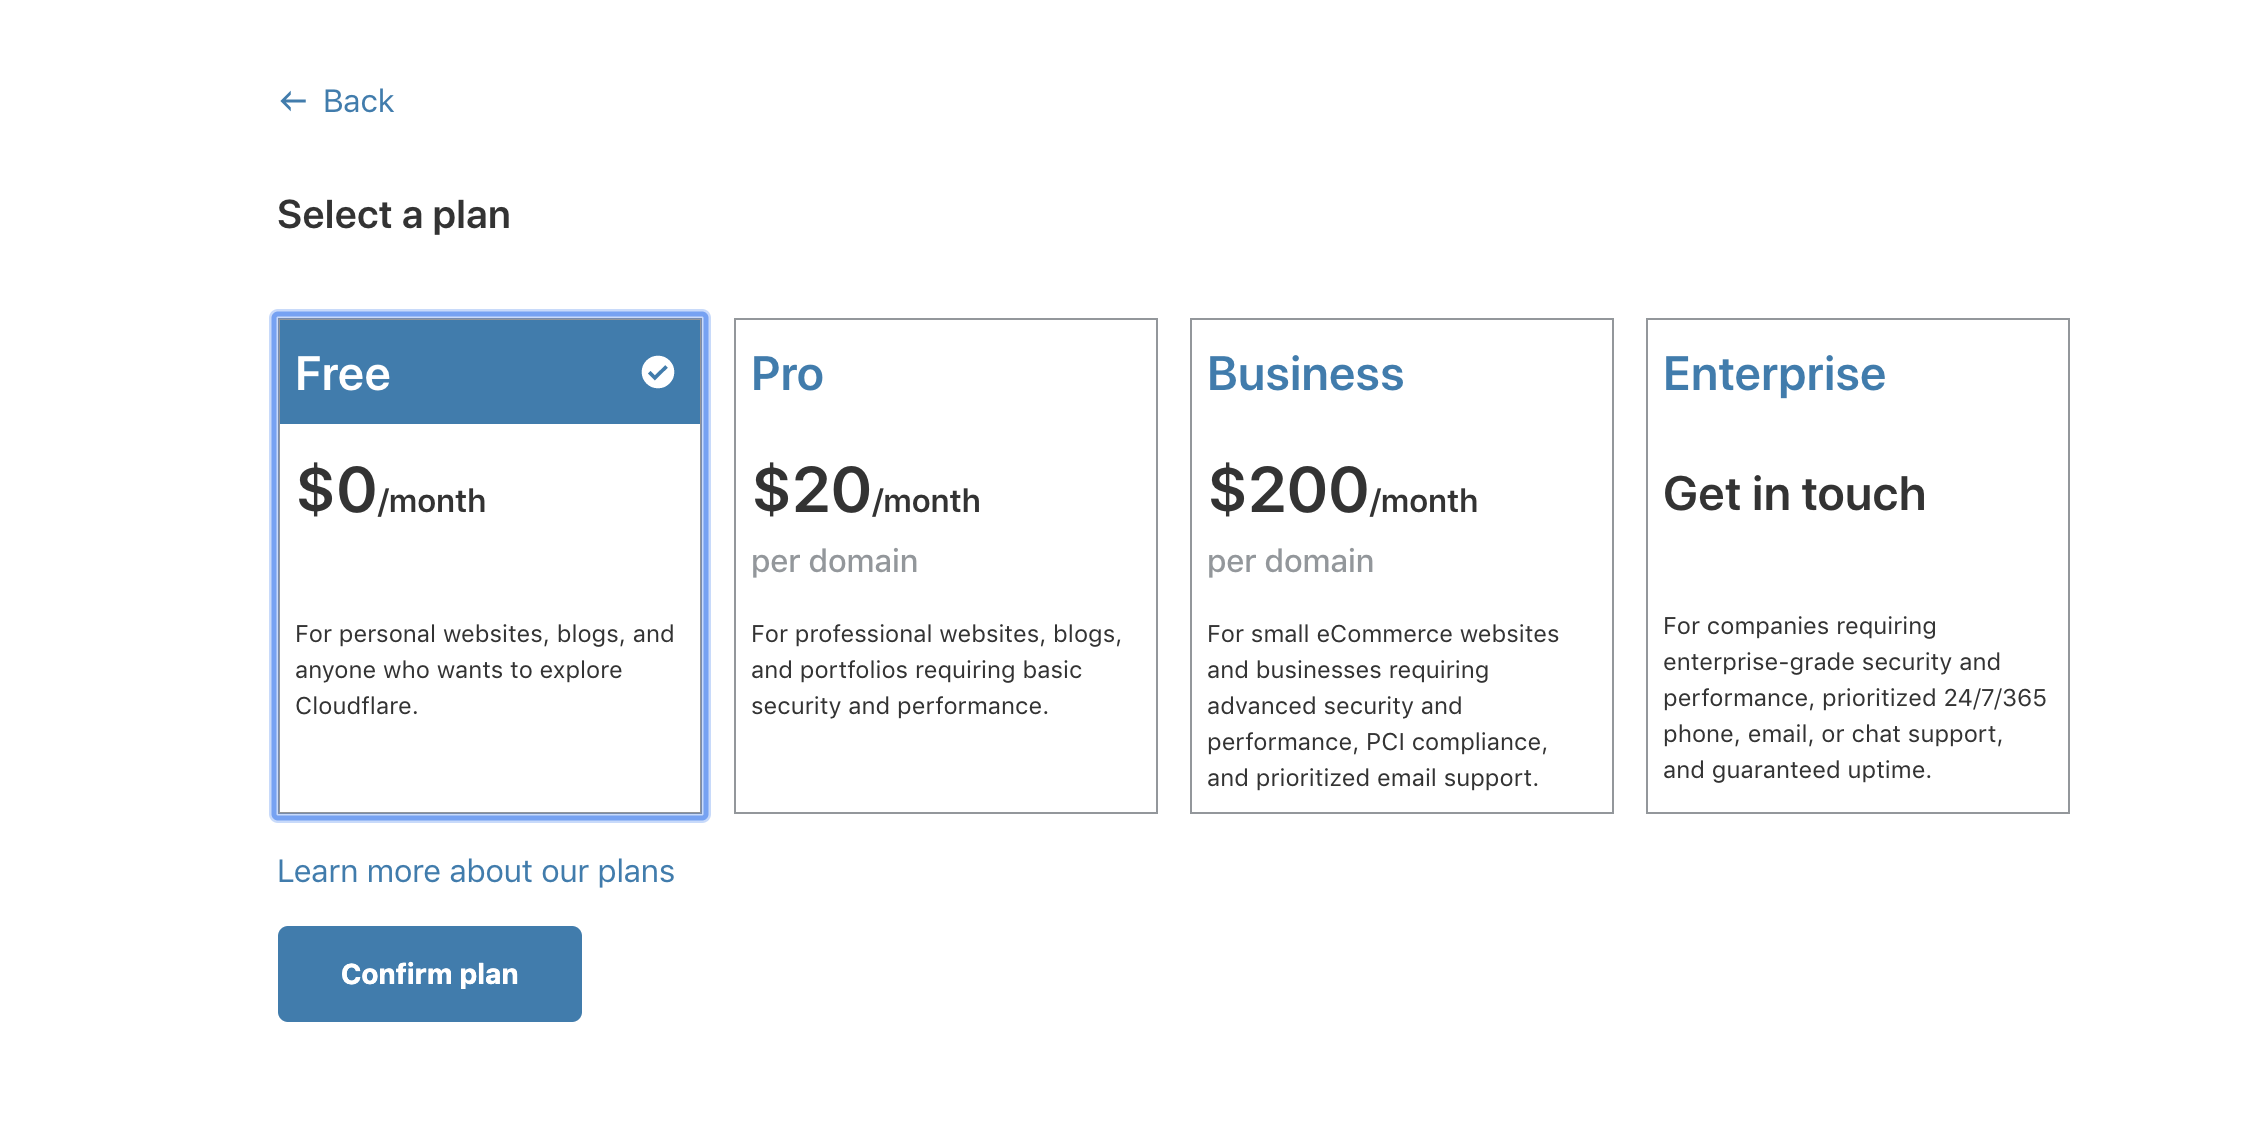The width and height of the screenshot is (2248, 1140).
Task: Click the back arrow icon
Action: click(x=292, y=101)
